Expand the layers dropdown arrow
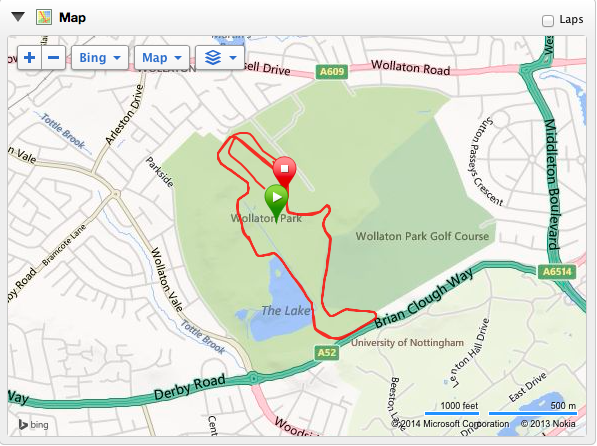This screenshot has width=597, height=446. point(233,58)
